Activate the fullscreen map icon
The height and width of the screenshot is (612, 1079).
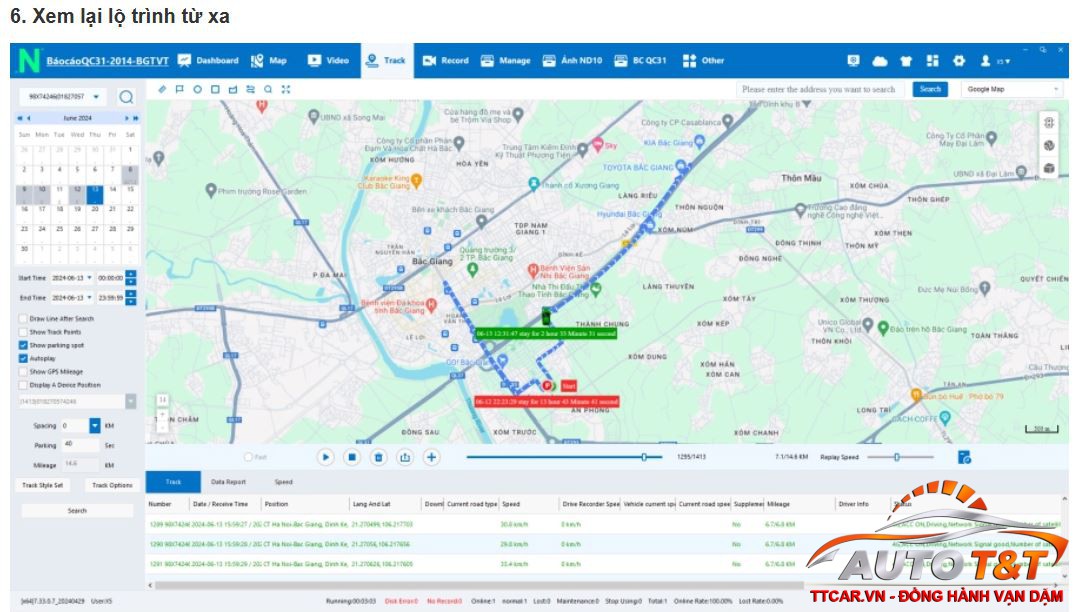pyautogui.click(x=286, y=89)
